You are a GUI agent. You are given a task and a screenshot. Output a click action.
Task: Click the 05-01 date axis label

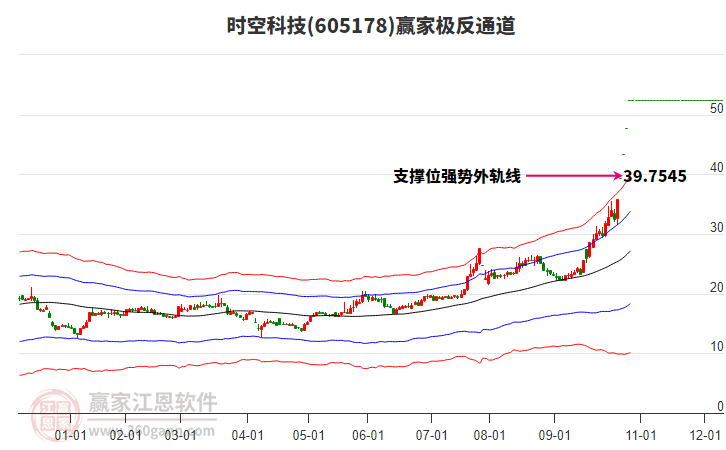(308, 435)
